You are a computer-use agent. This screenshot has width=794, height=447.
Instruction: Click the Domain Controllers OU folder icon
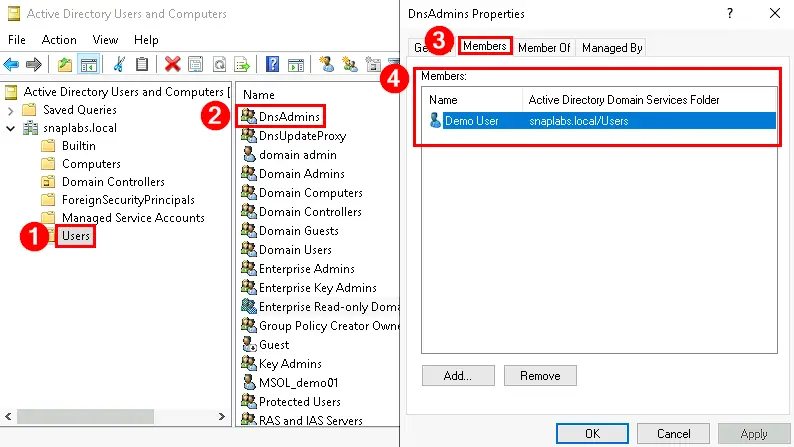pos(48,181)
